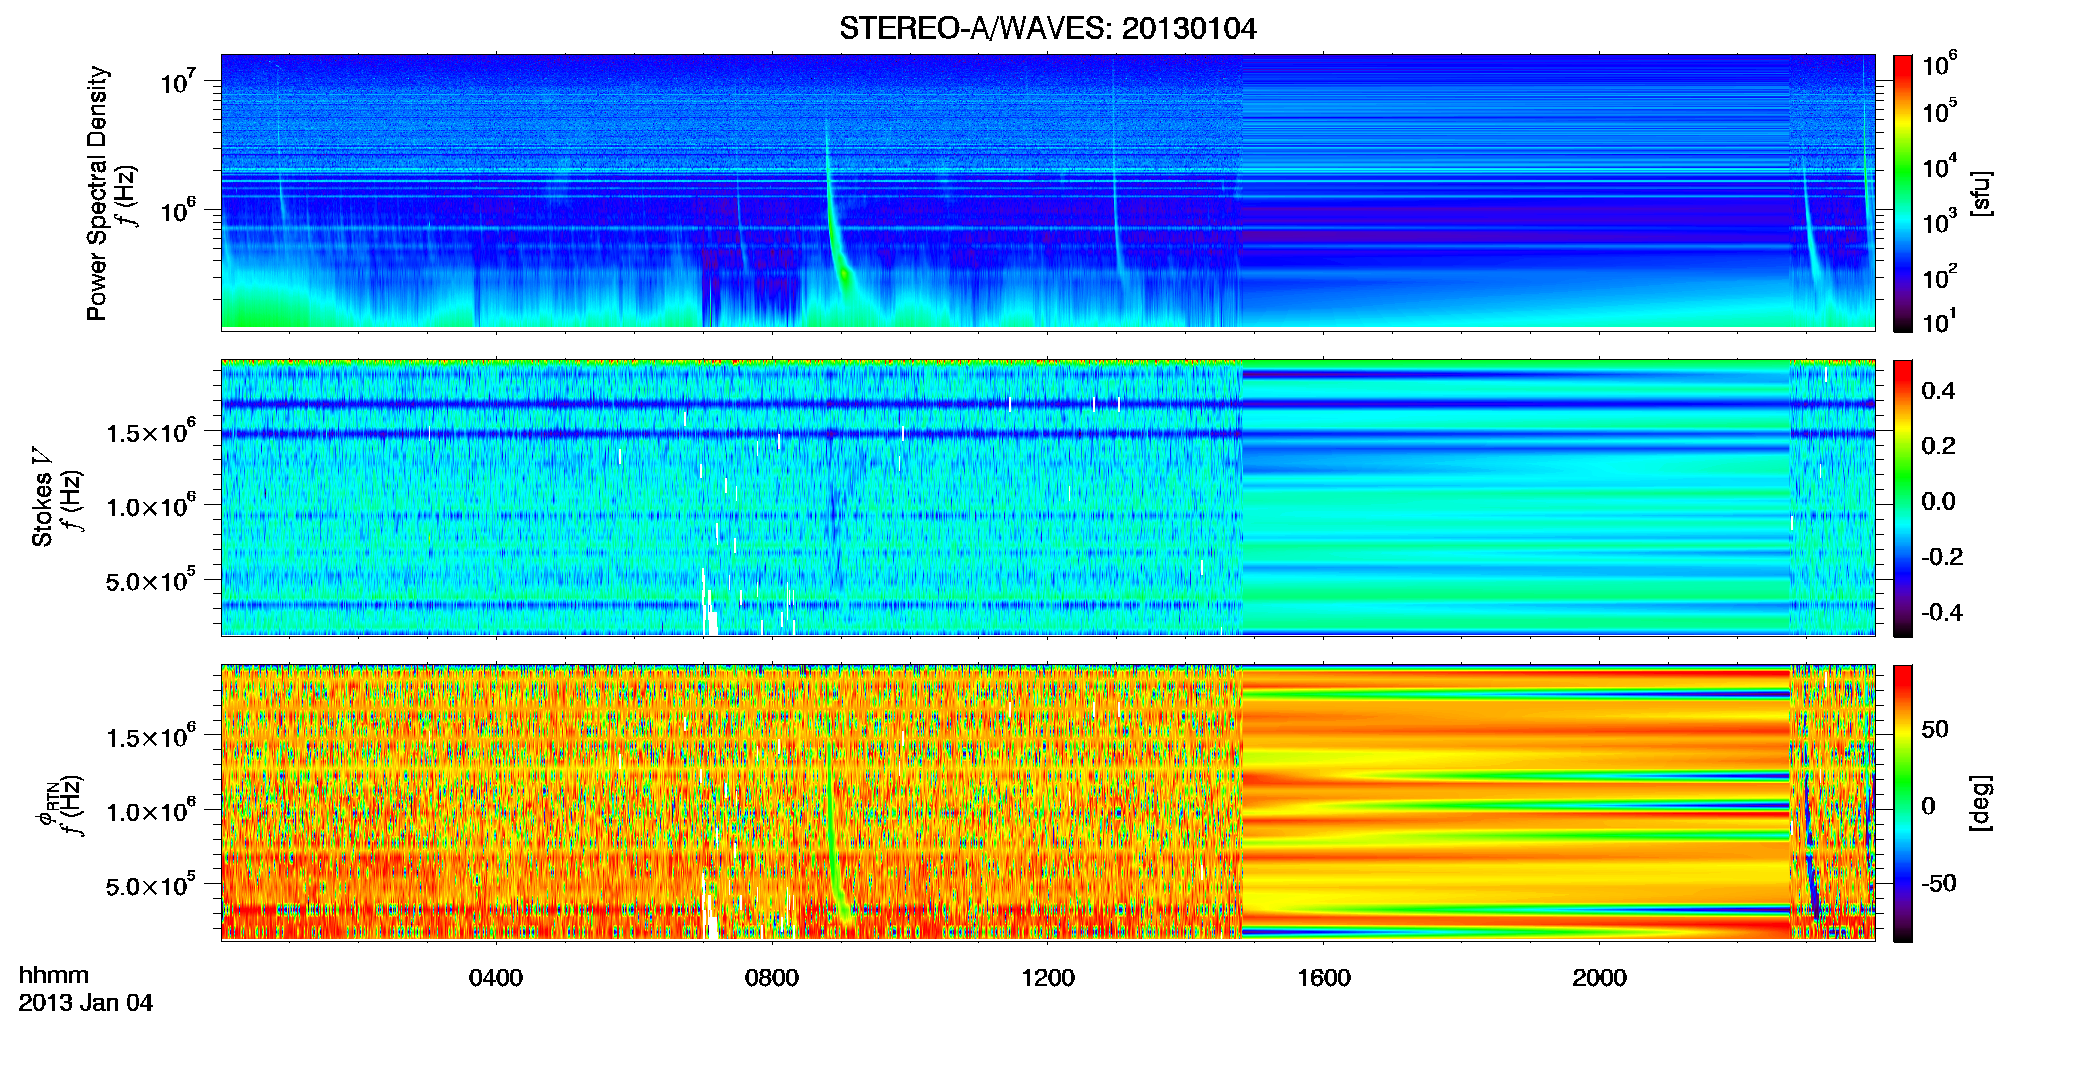Select the "1200" time tick label

[1048, 978]
